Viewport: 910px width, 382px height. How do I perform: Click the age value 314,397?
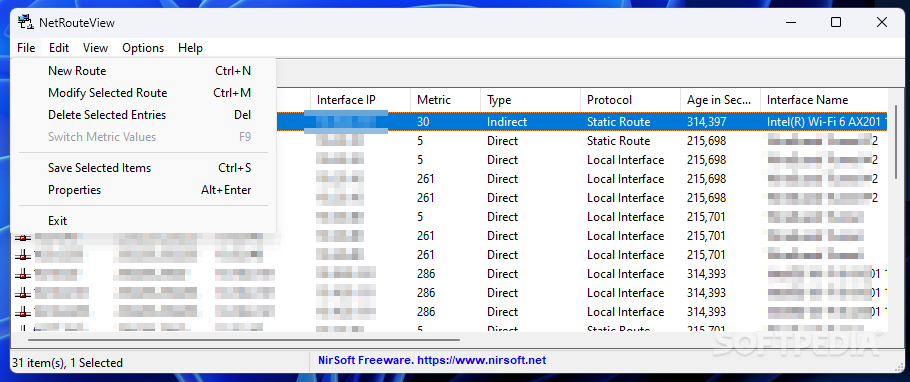706,122
